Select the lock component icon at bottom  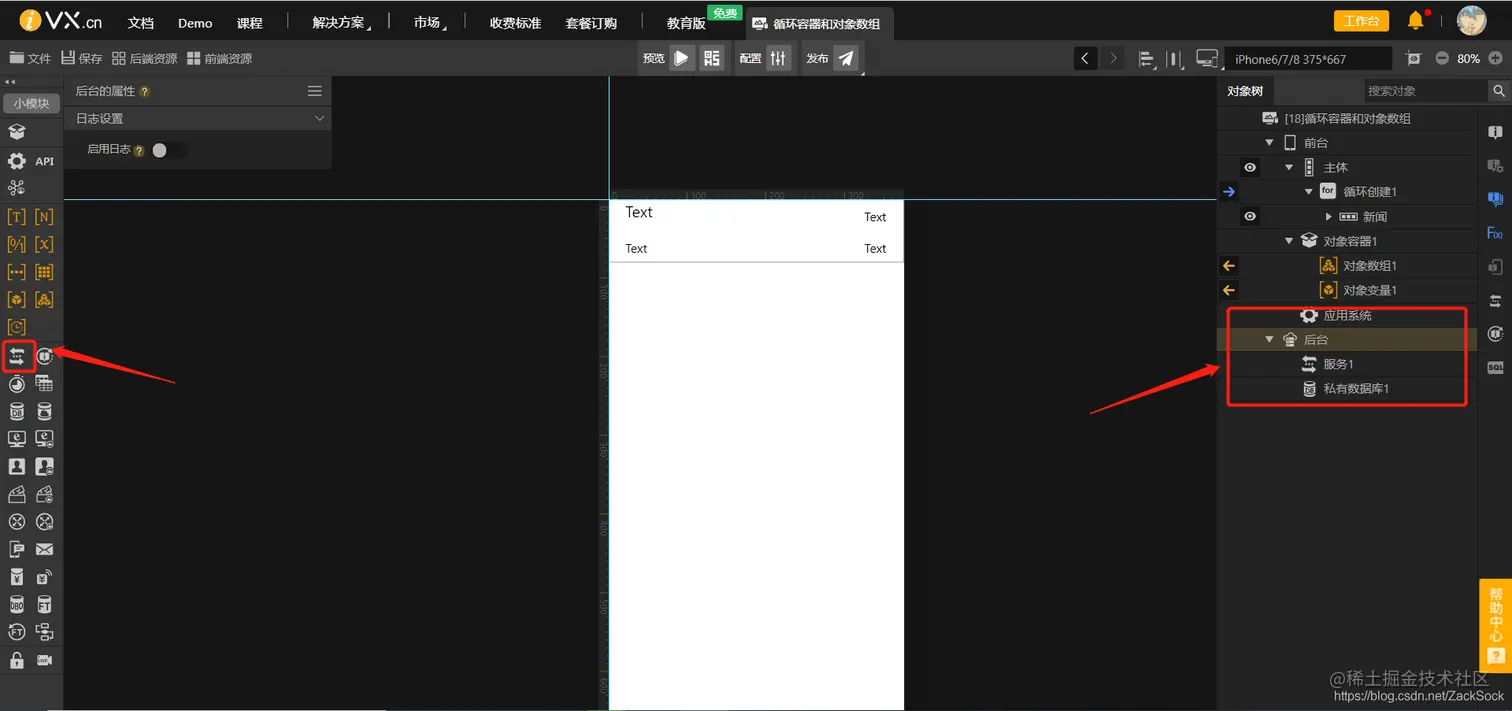pos(17,660)
